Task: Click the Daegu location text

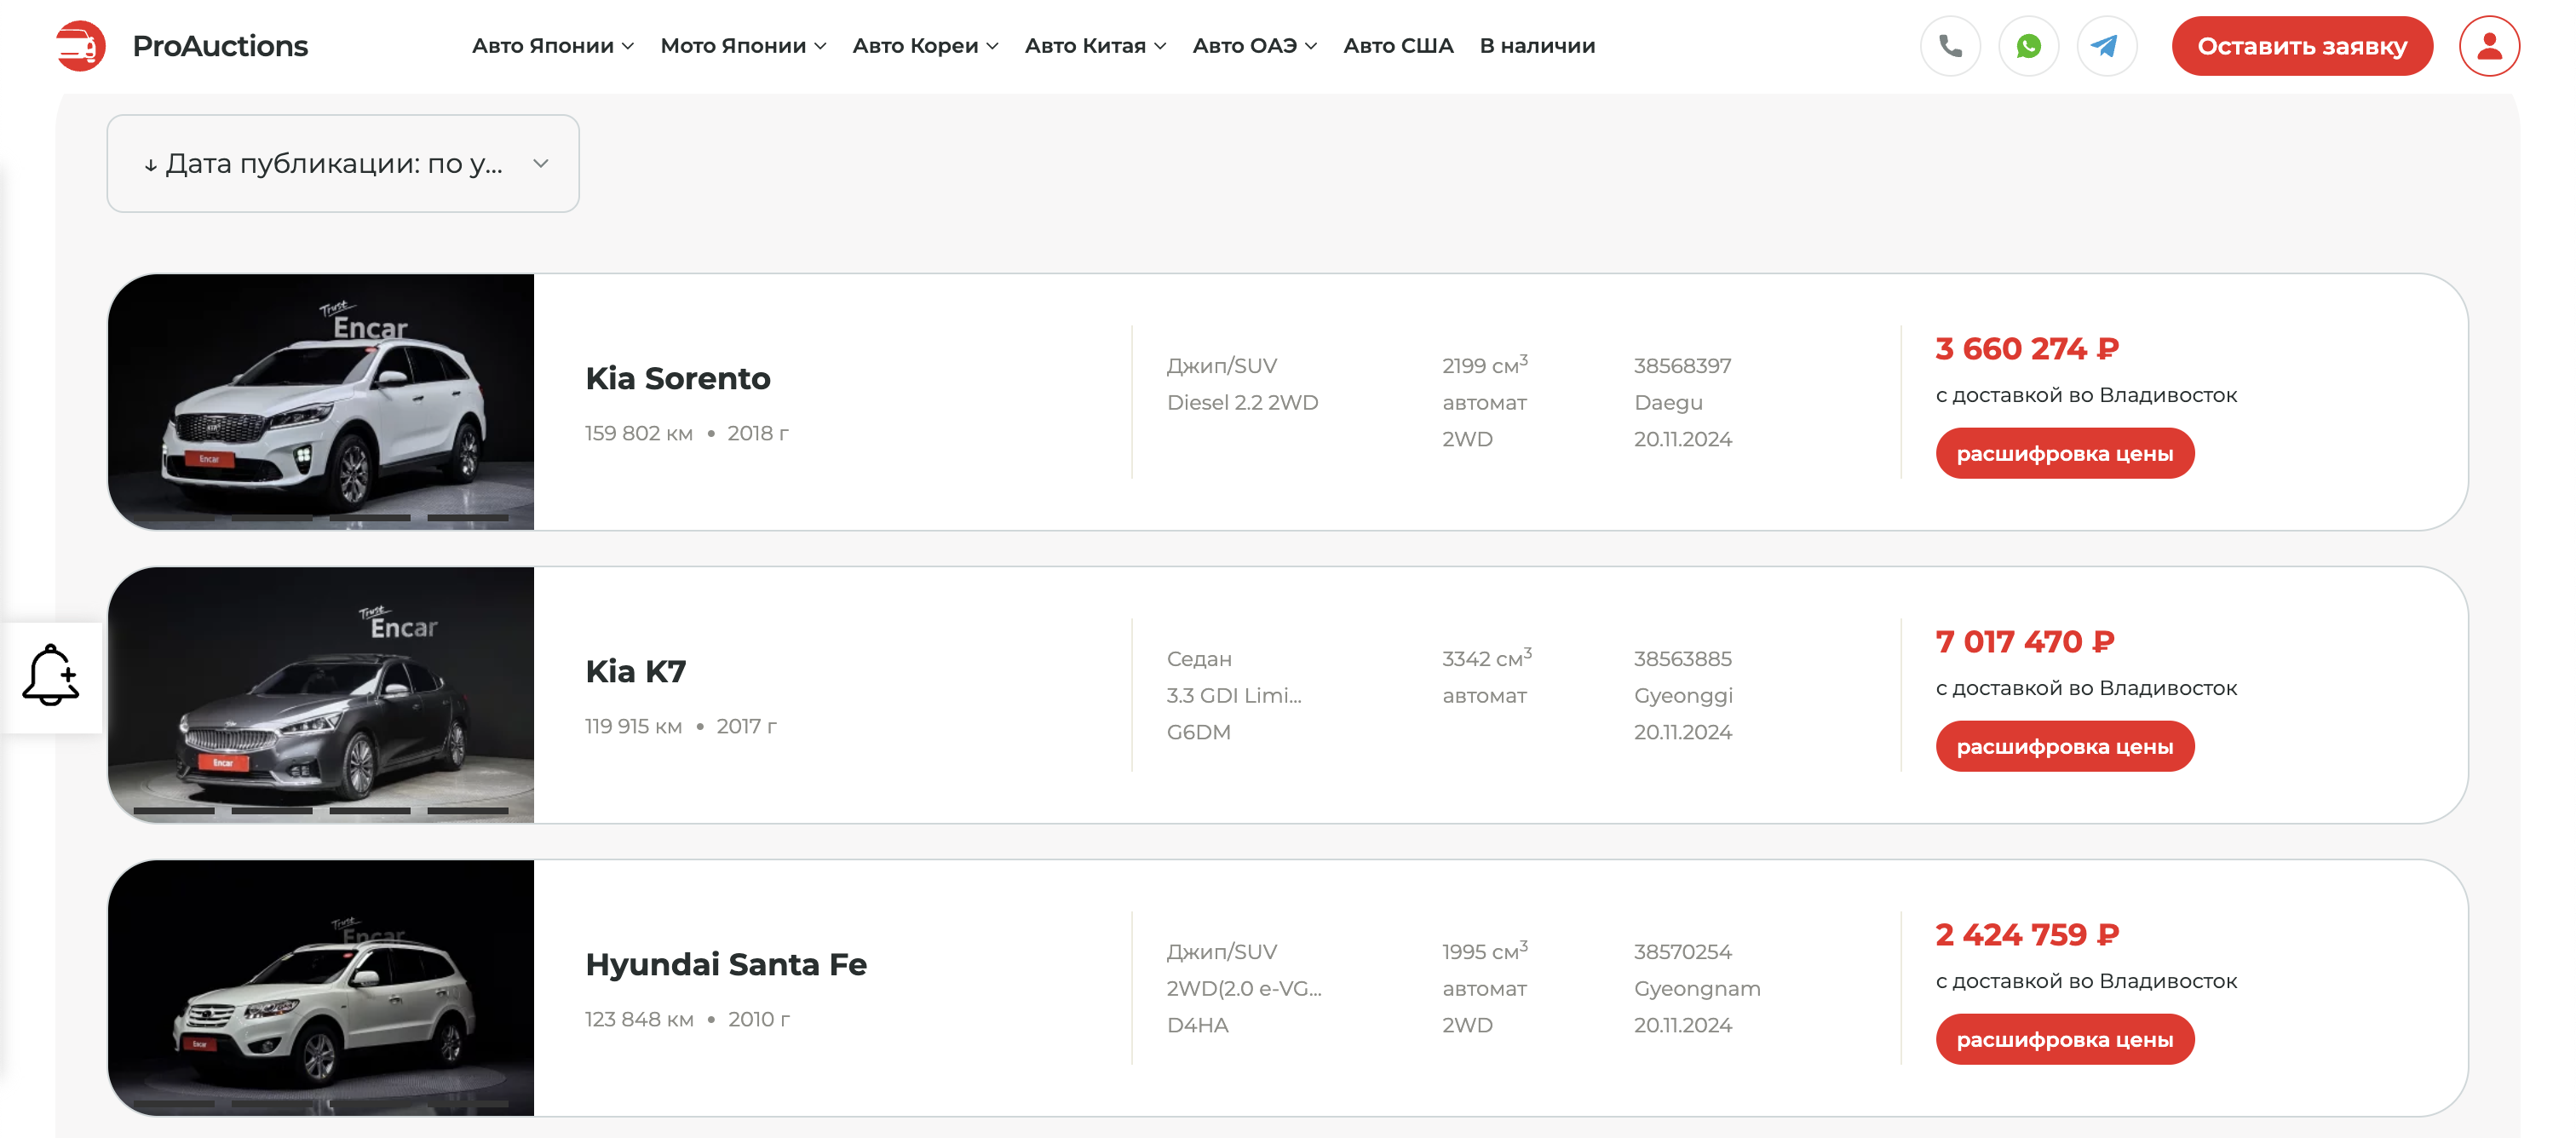Action: tap(1668, 403)
